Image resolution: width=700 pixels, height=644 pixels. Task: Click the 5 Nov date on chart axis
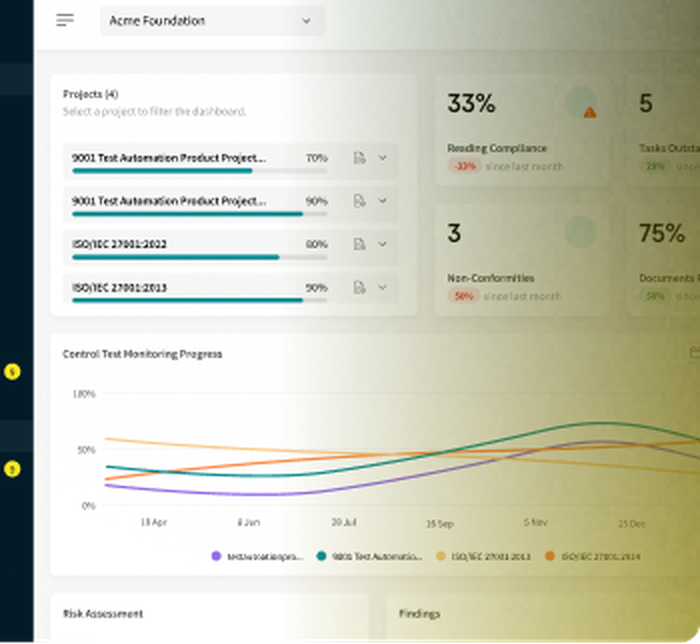536,522
